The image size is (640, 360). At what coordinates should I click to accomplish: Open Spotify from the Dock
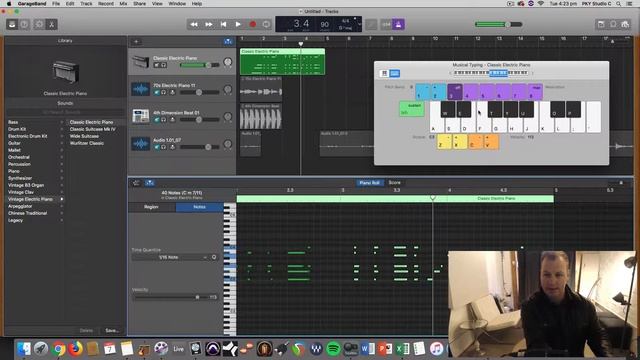pyautogui.click(x=333, y=349)
